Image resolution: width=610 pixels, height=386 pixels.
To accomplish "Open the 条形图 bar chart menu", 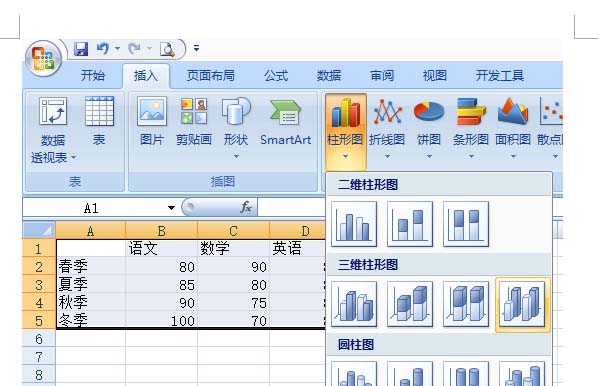I will 471,128.
